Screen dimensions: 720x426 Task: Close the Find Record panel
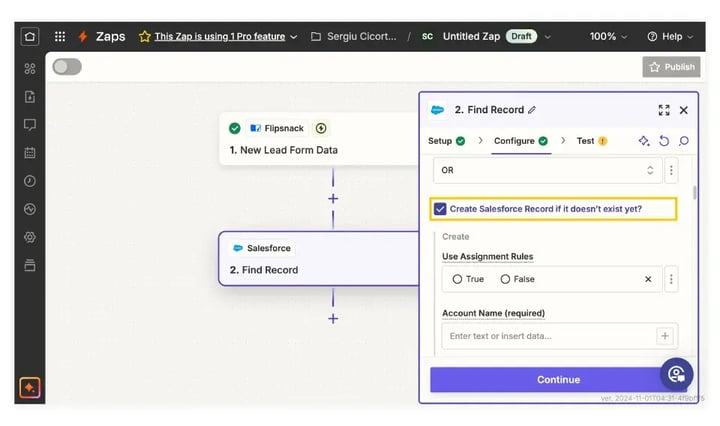(684, 110)
